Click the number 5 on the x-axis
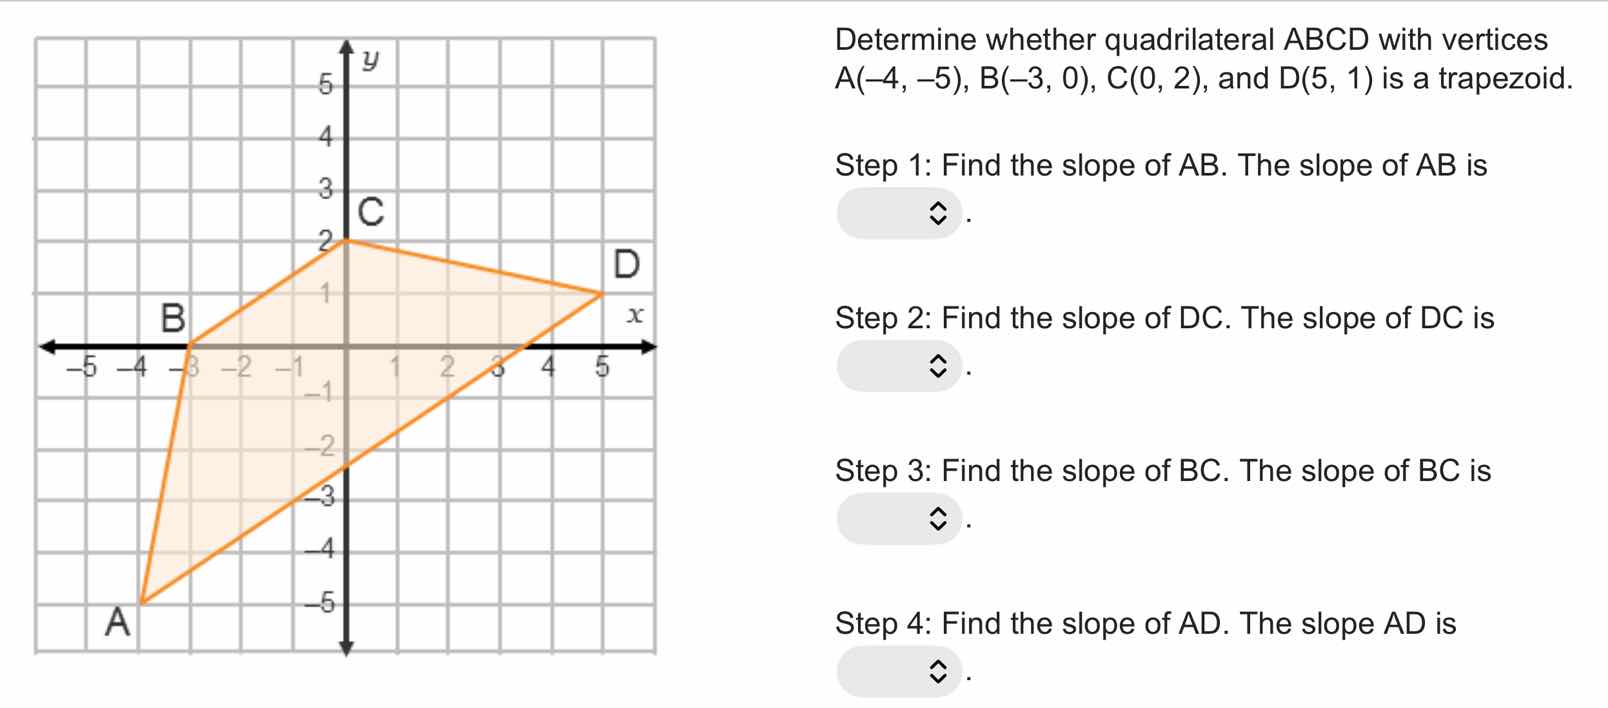Image resolution: width=1608 pixels, height=708 pixels. pos(601,367)
